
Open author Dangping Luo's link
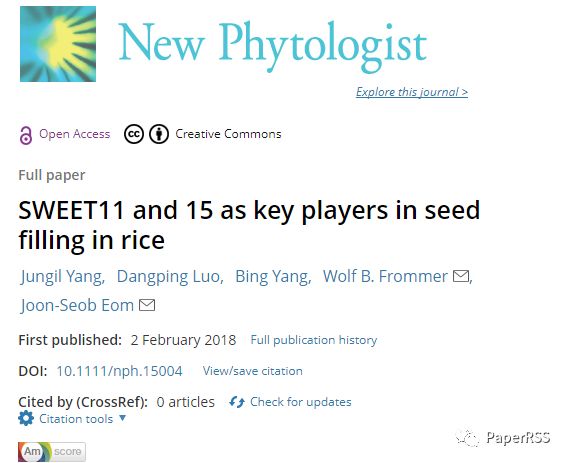coord(170,276)
